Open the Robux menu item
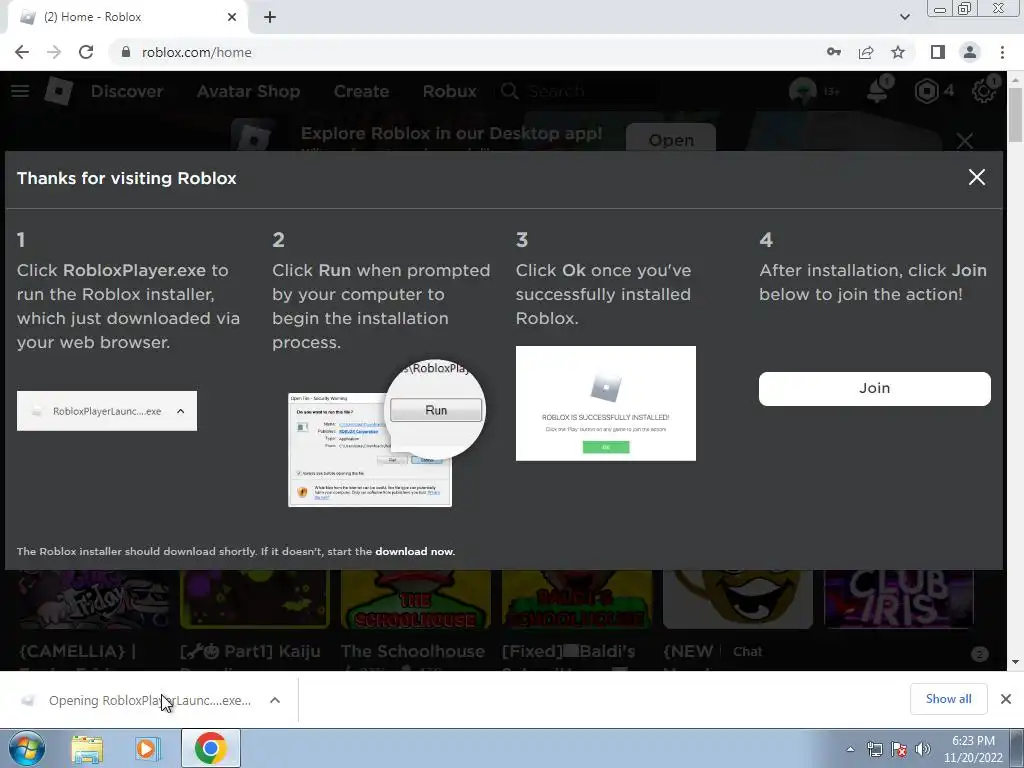 tap(449, 91)
